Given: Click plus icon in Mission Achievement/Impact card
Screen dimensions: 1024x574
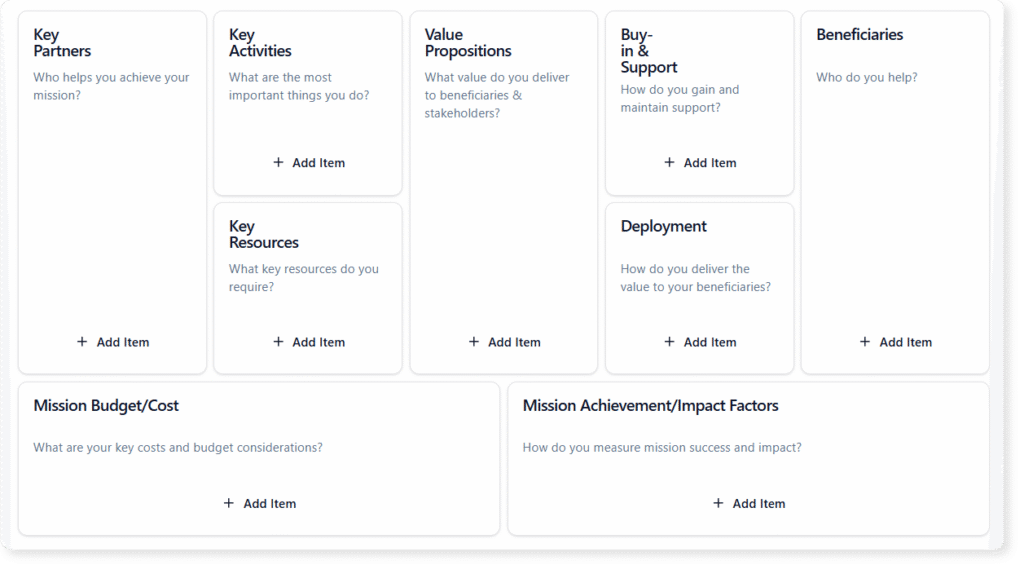Looking at the screenshot, I should [718, 503].
